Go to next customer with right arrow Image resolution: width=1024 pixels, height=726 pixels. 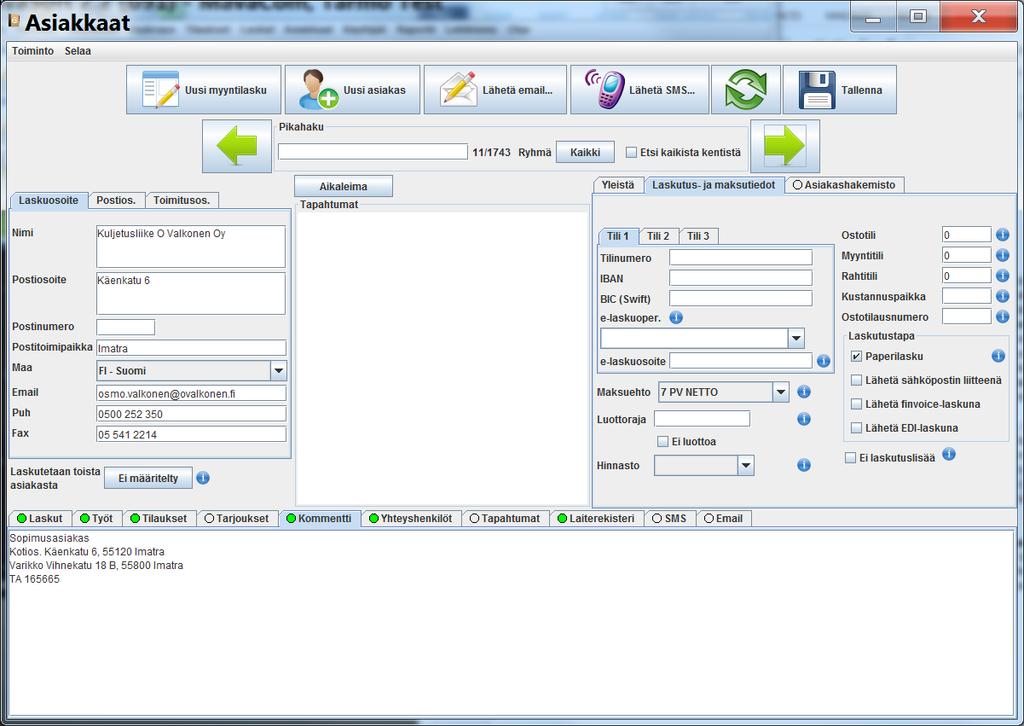pos(785,146)
